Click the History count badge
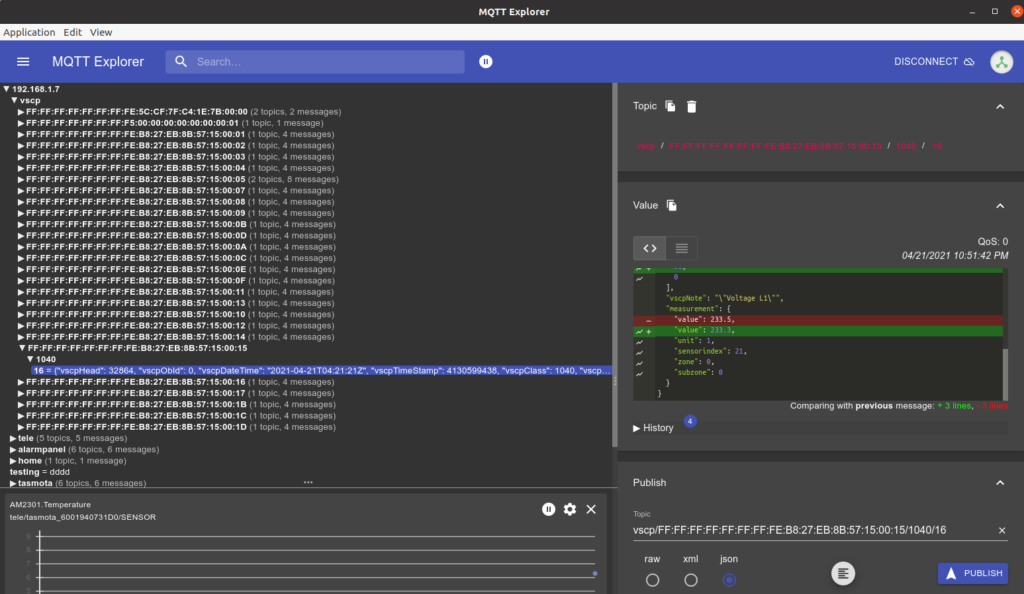 tap(690, 421)
